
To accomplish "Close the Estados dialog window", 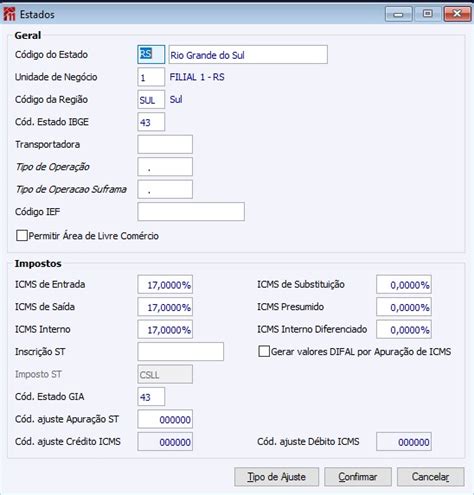I will tap(457, 14).
